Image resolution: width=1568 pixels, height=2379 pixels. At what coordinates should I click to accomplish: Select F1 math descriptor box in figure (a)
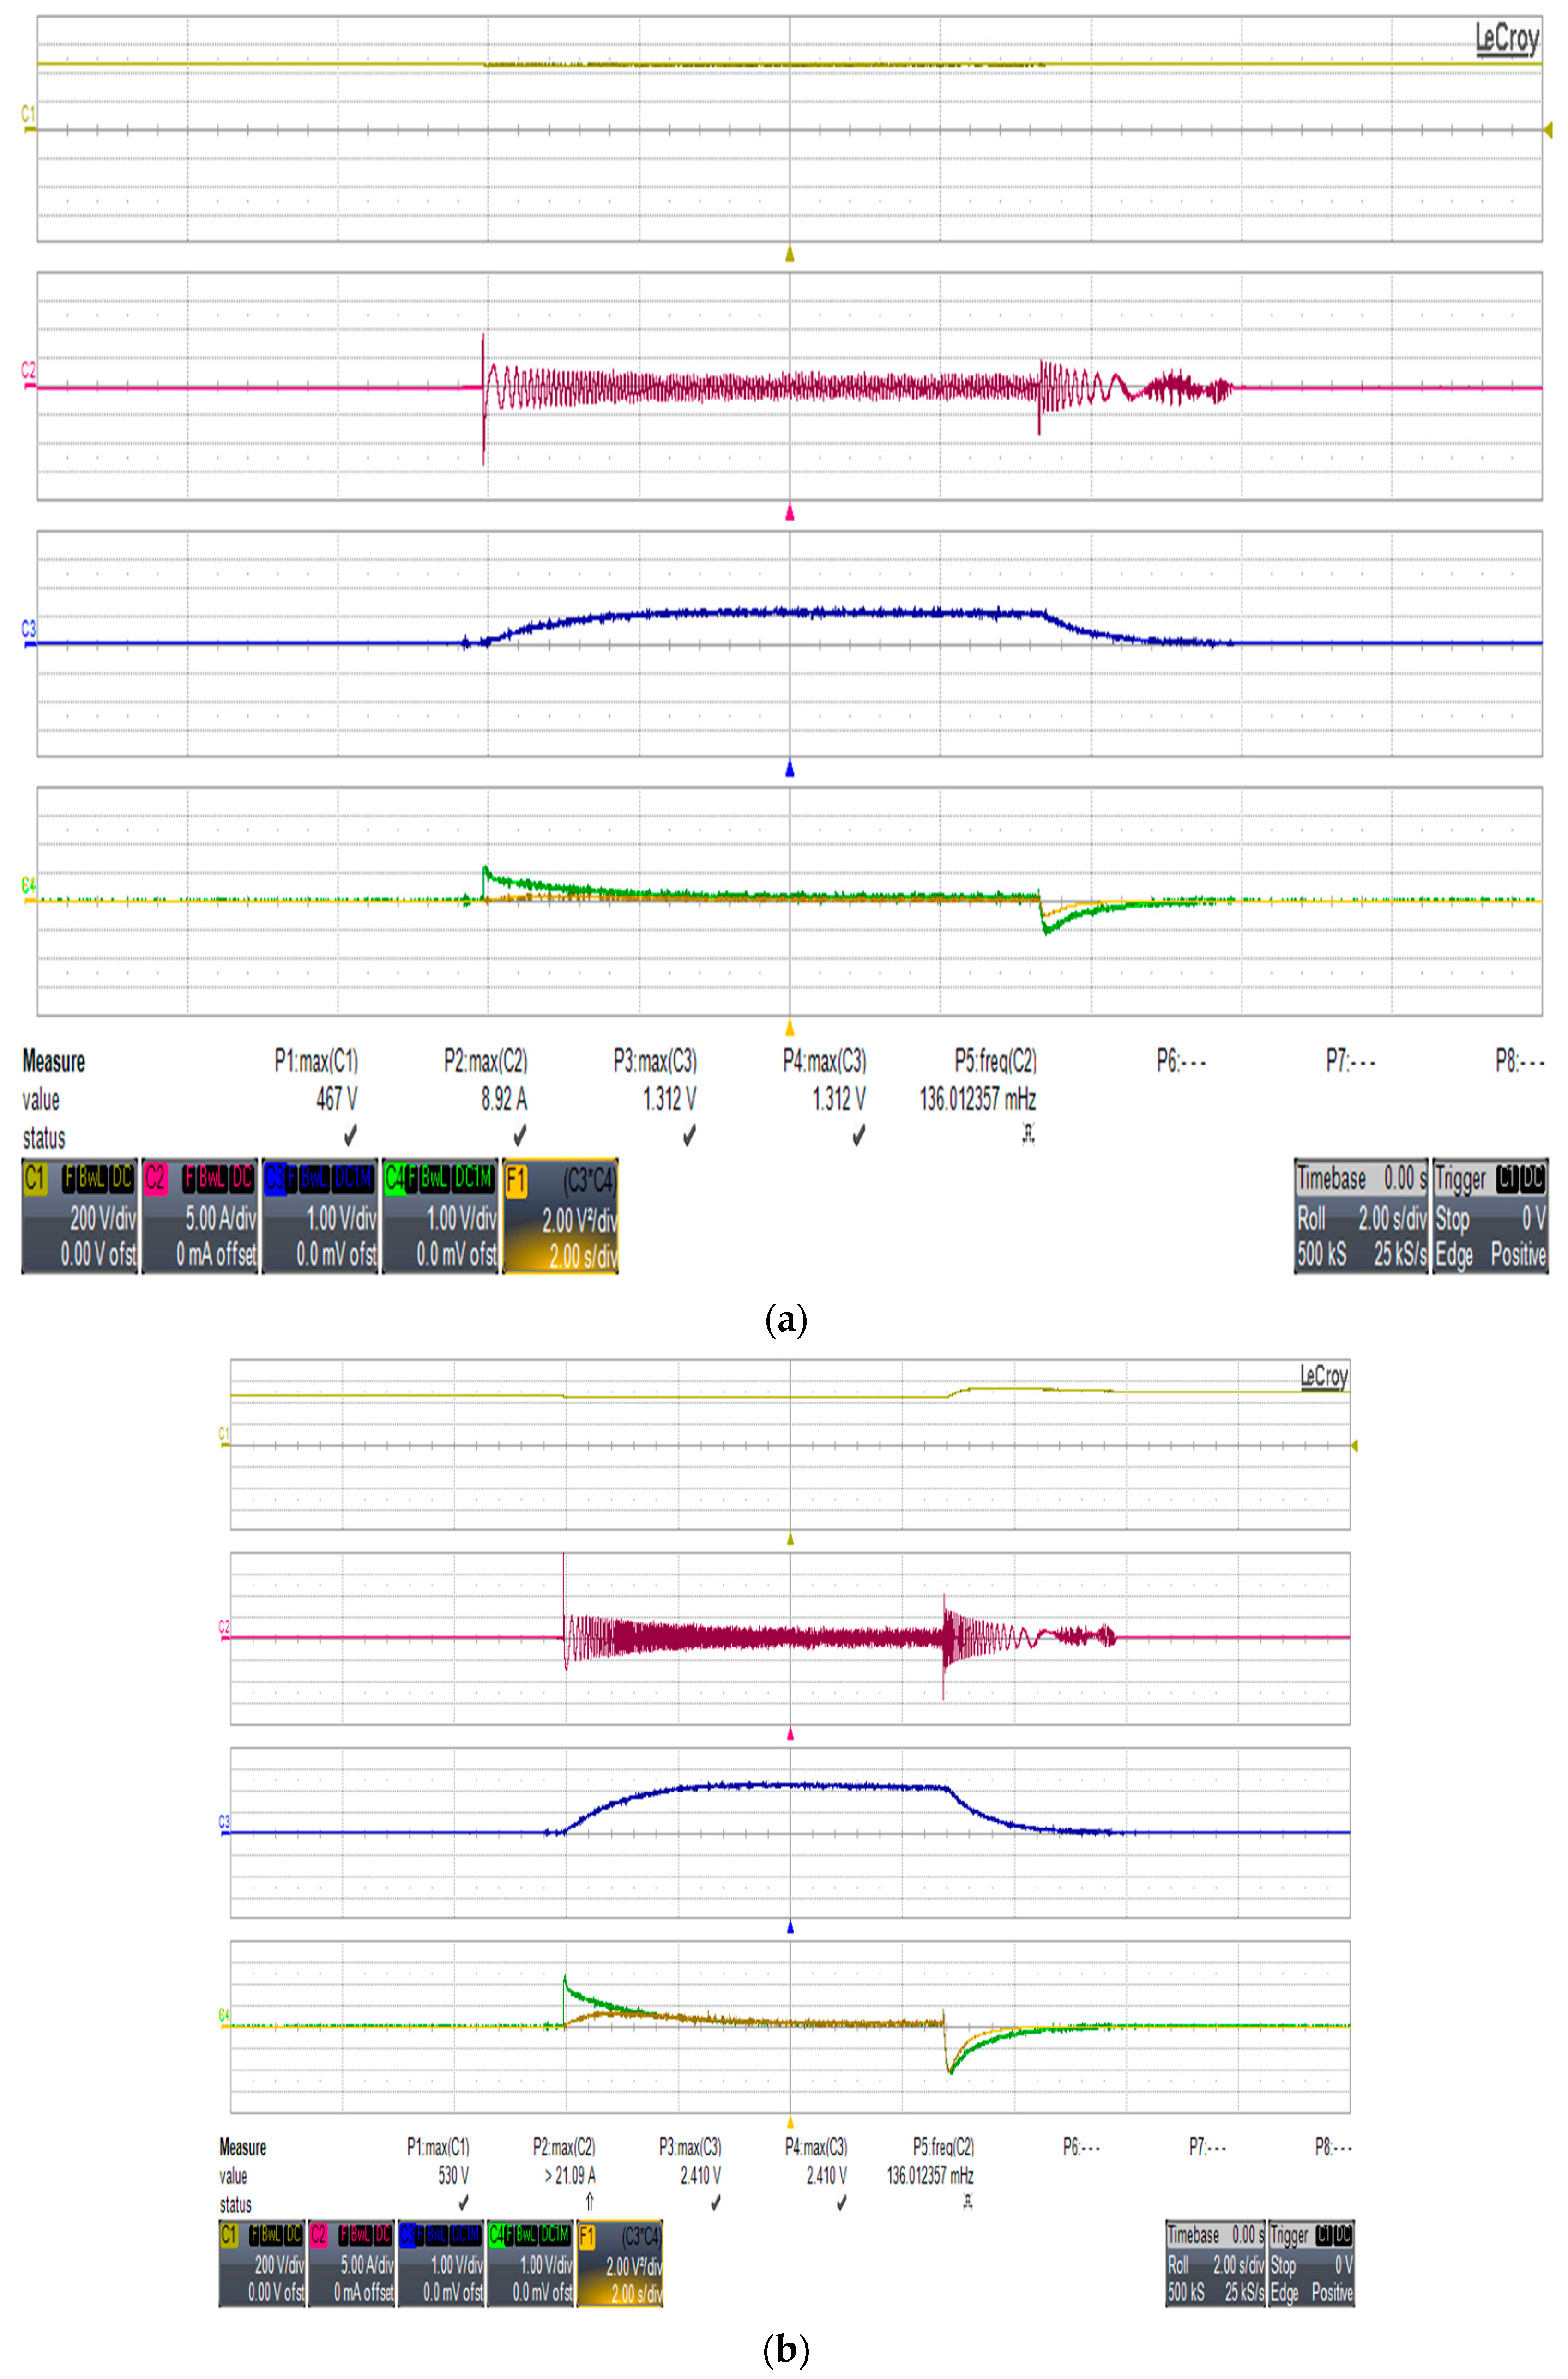pyautogui.click(x=560, y=1216)
